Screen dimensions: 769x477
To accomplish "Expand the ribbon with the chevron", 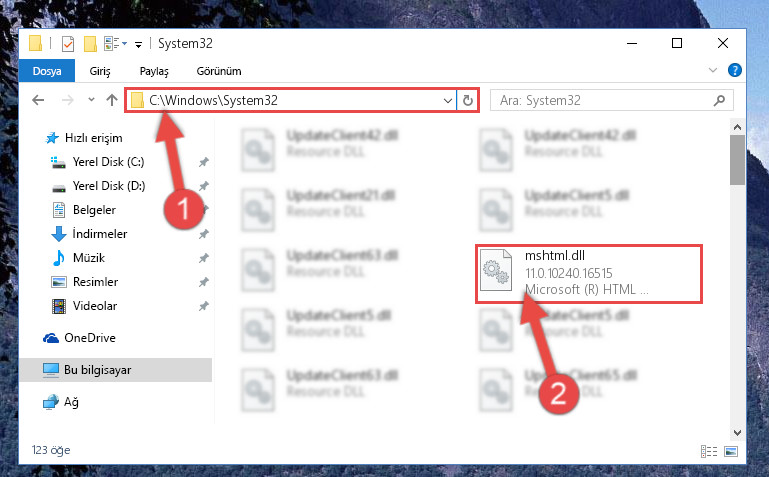I will pos(713,71).
